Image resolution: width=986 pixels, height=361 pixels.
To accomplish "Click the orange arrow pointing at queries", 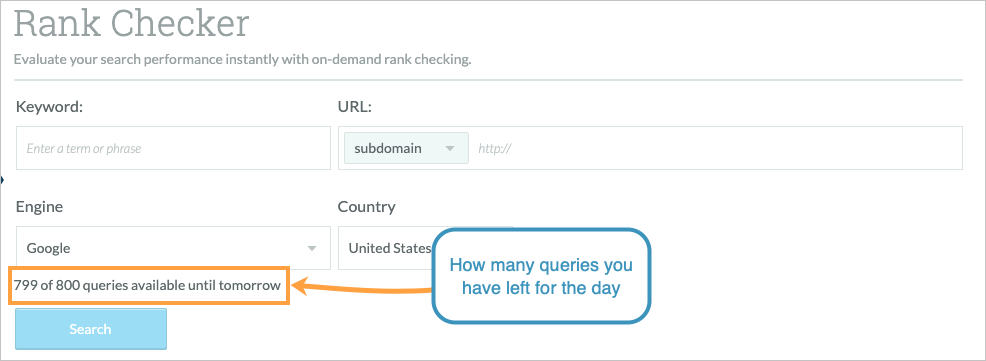I will point(362,289).
